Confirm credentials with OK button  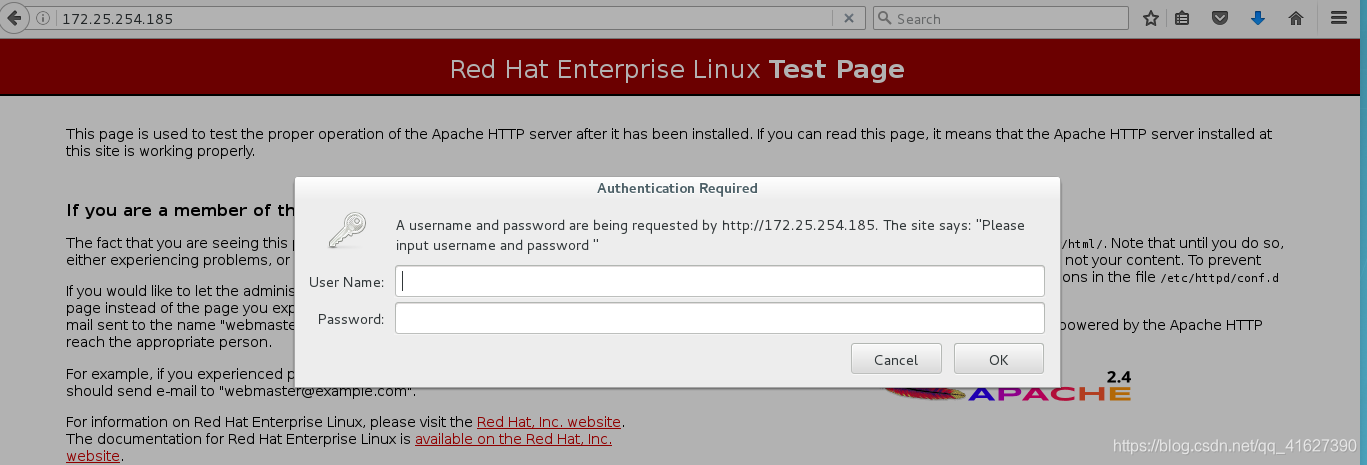coord(999,359)
